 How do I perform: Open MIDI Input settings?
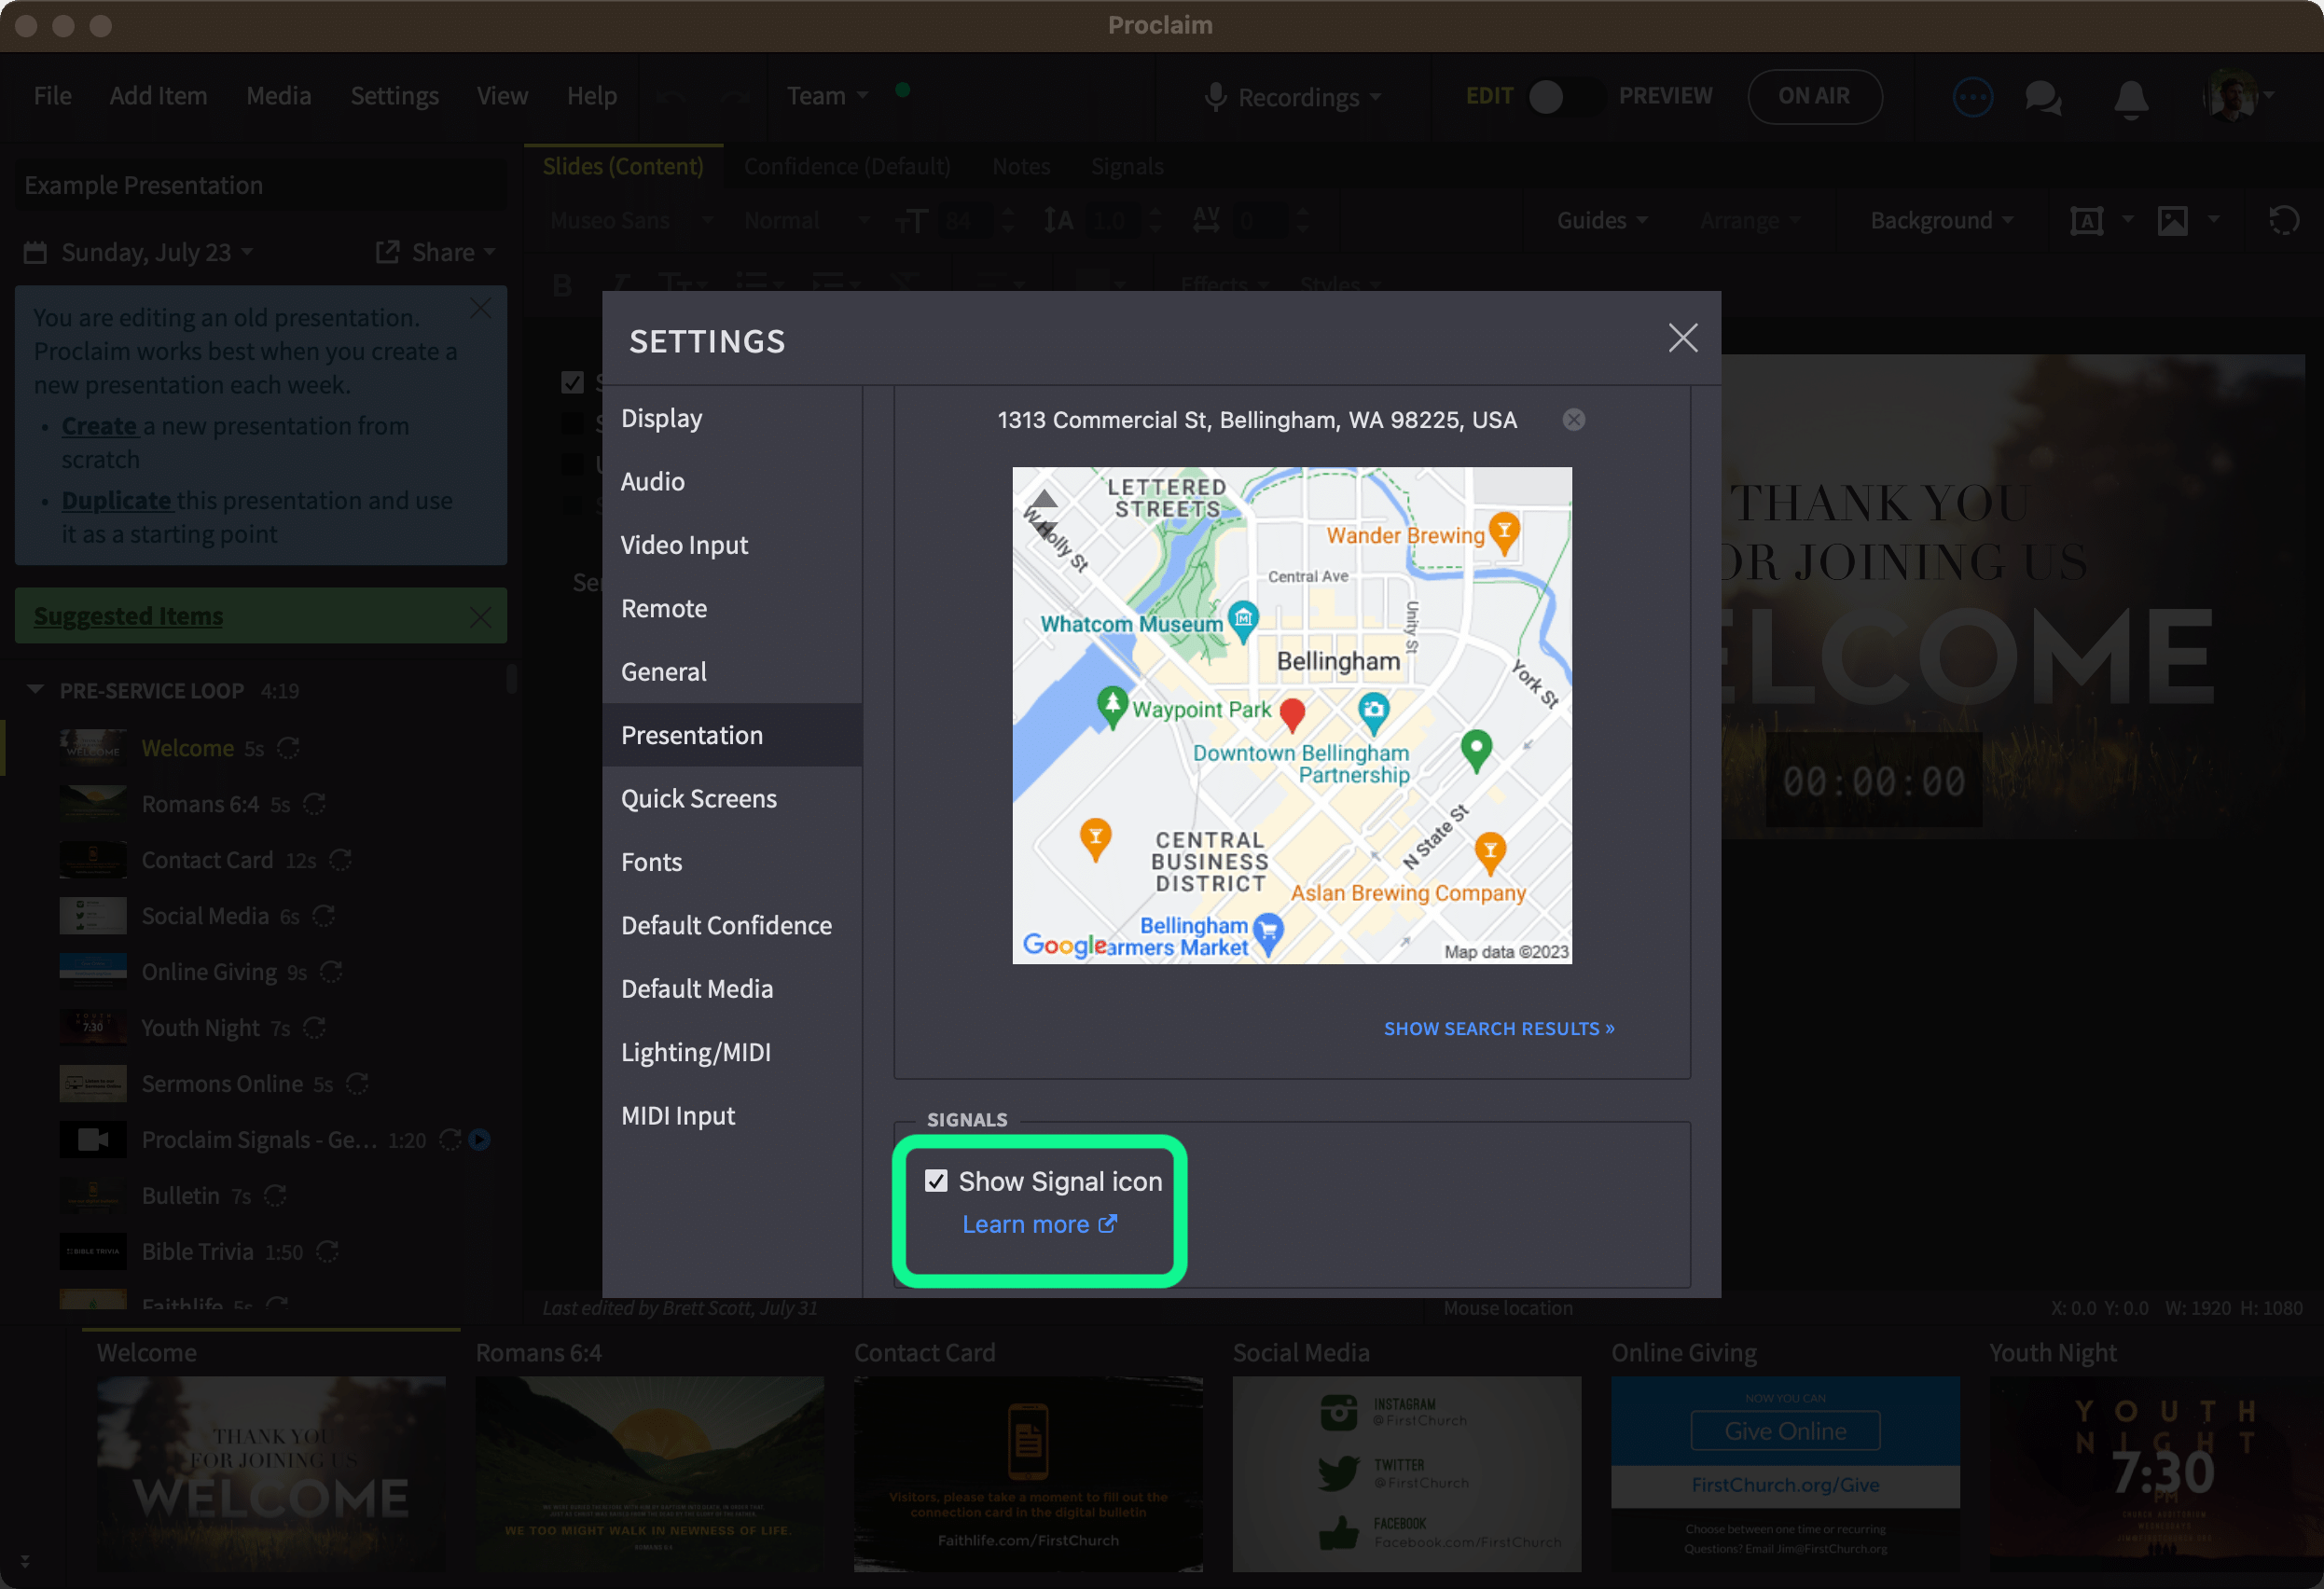(x=732, y=1116)
